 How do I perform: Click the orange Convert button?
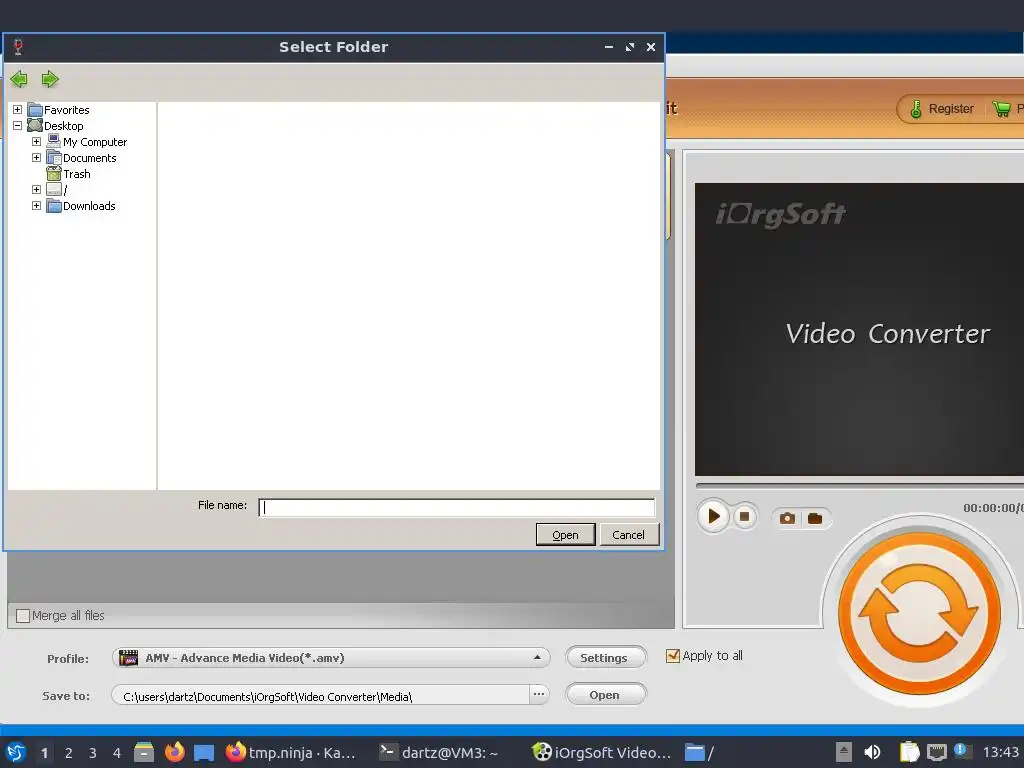pyautogui.click(x=919, y=613)
